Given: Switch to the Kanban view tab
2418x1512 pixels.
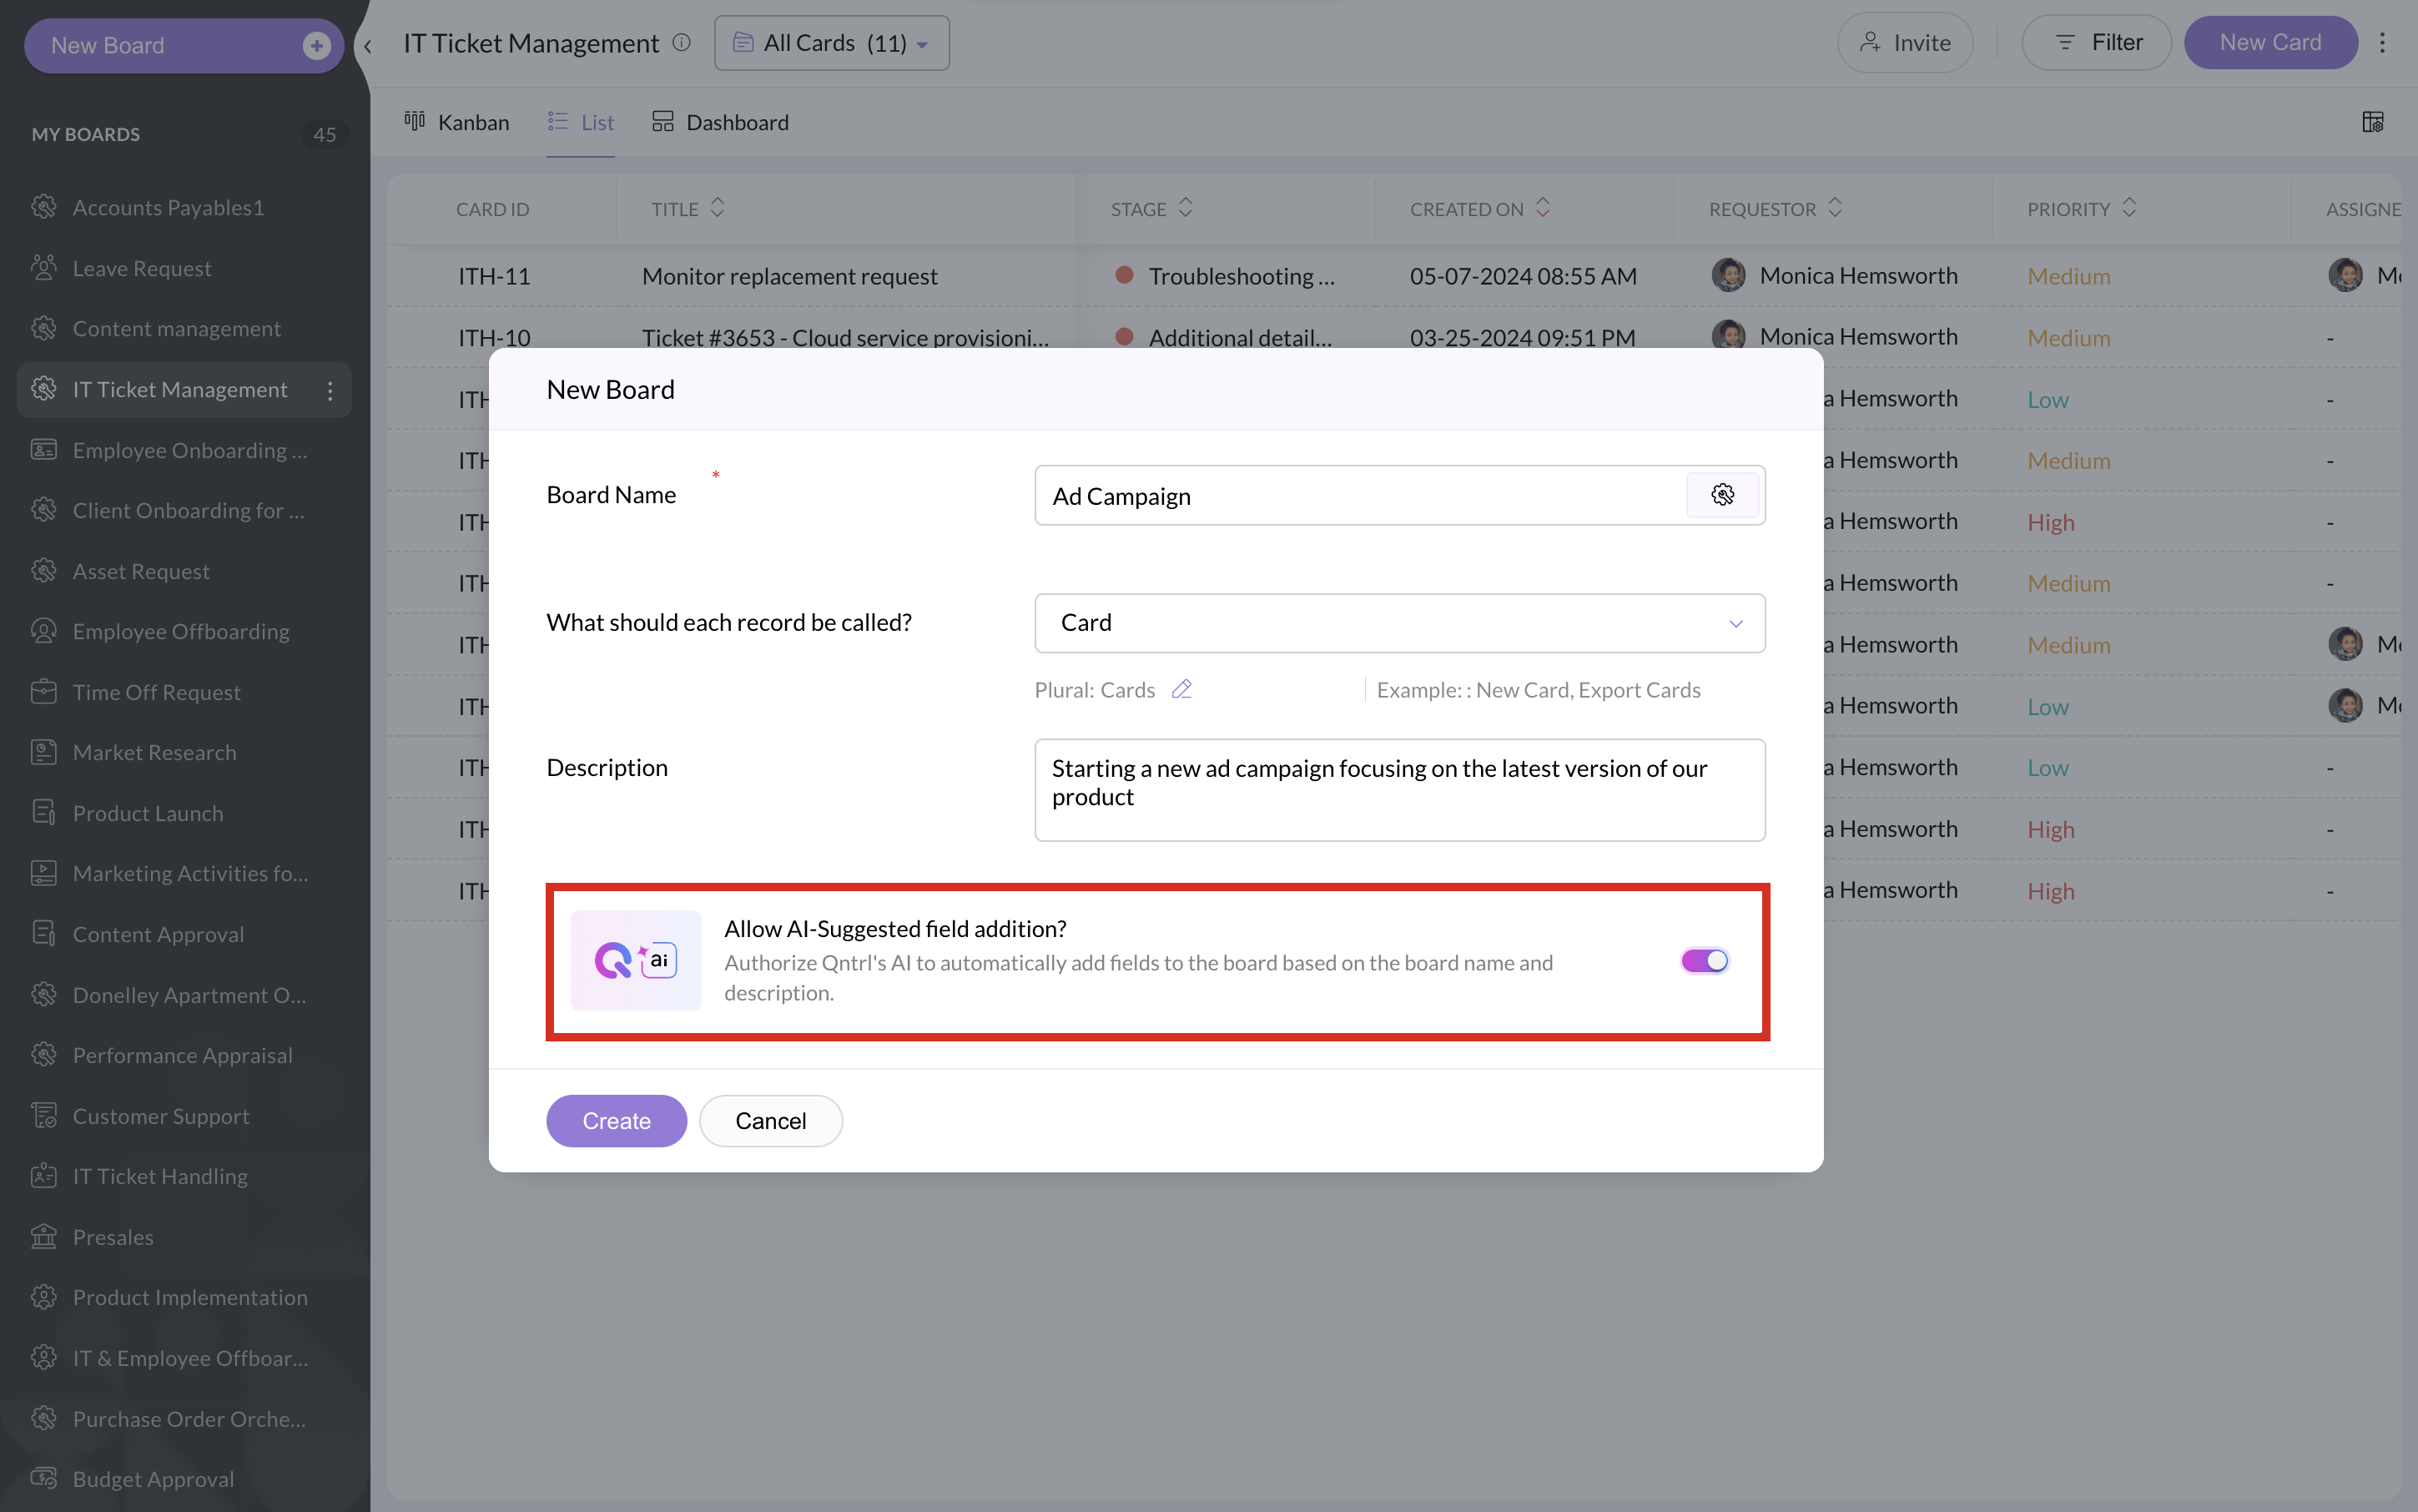Looking at the screenshot, I should tap(457, 122).
